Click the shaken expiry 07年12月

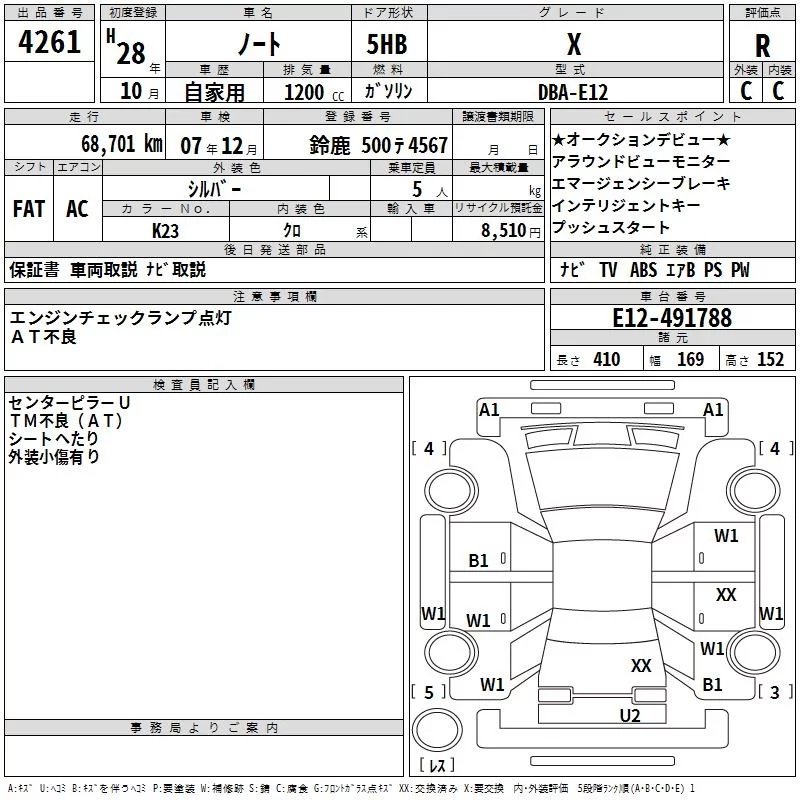point(219,146)
